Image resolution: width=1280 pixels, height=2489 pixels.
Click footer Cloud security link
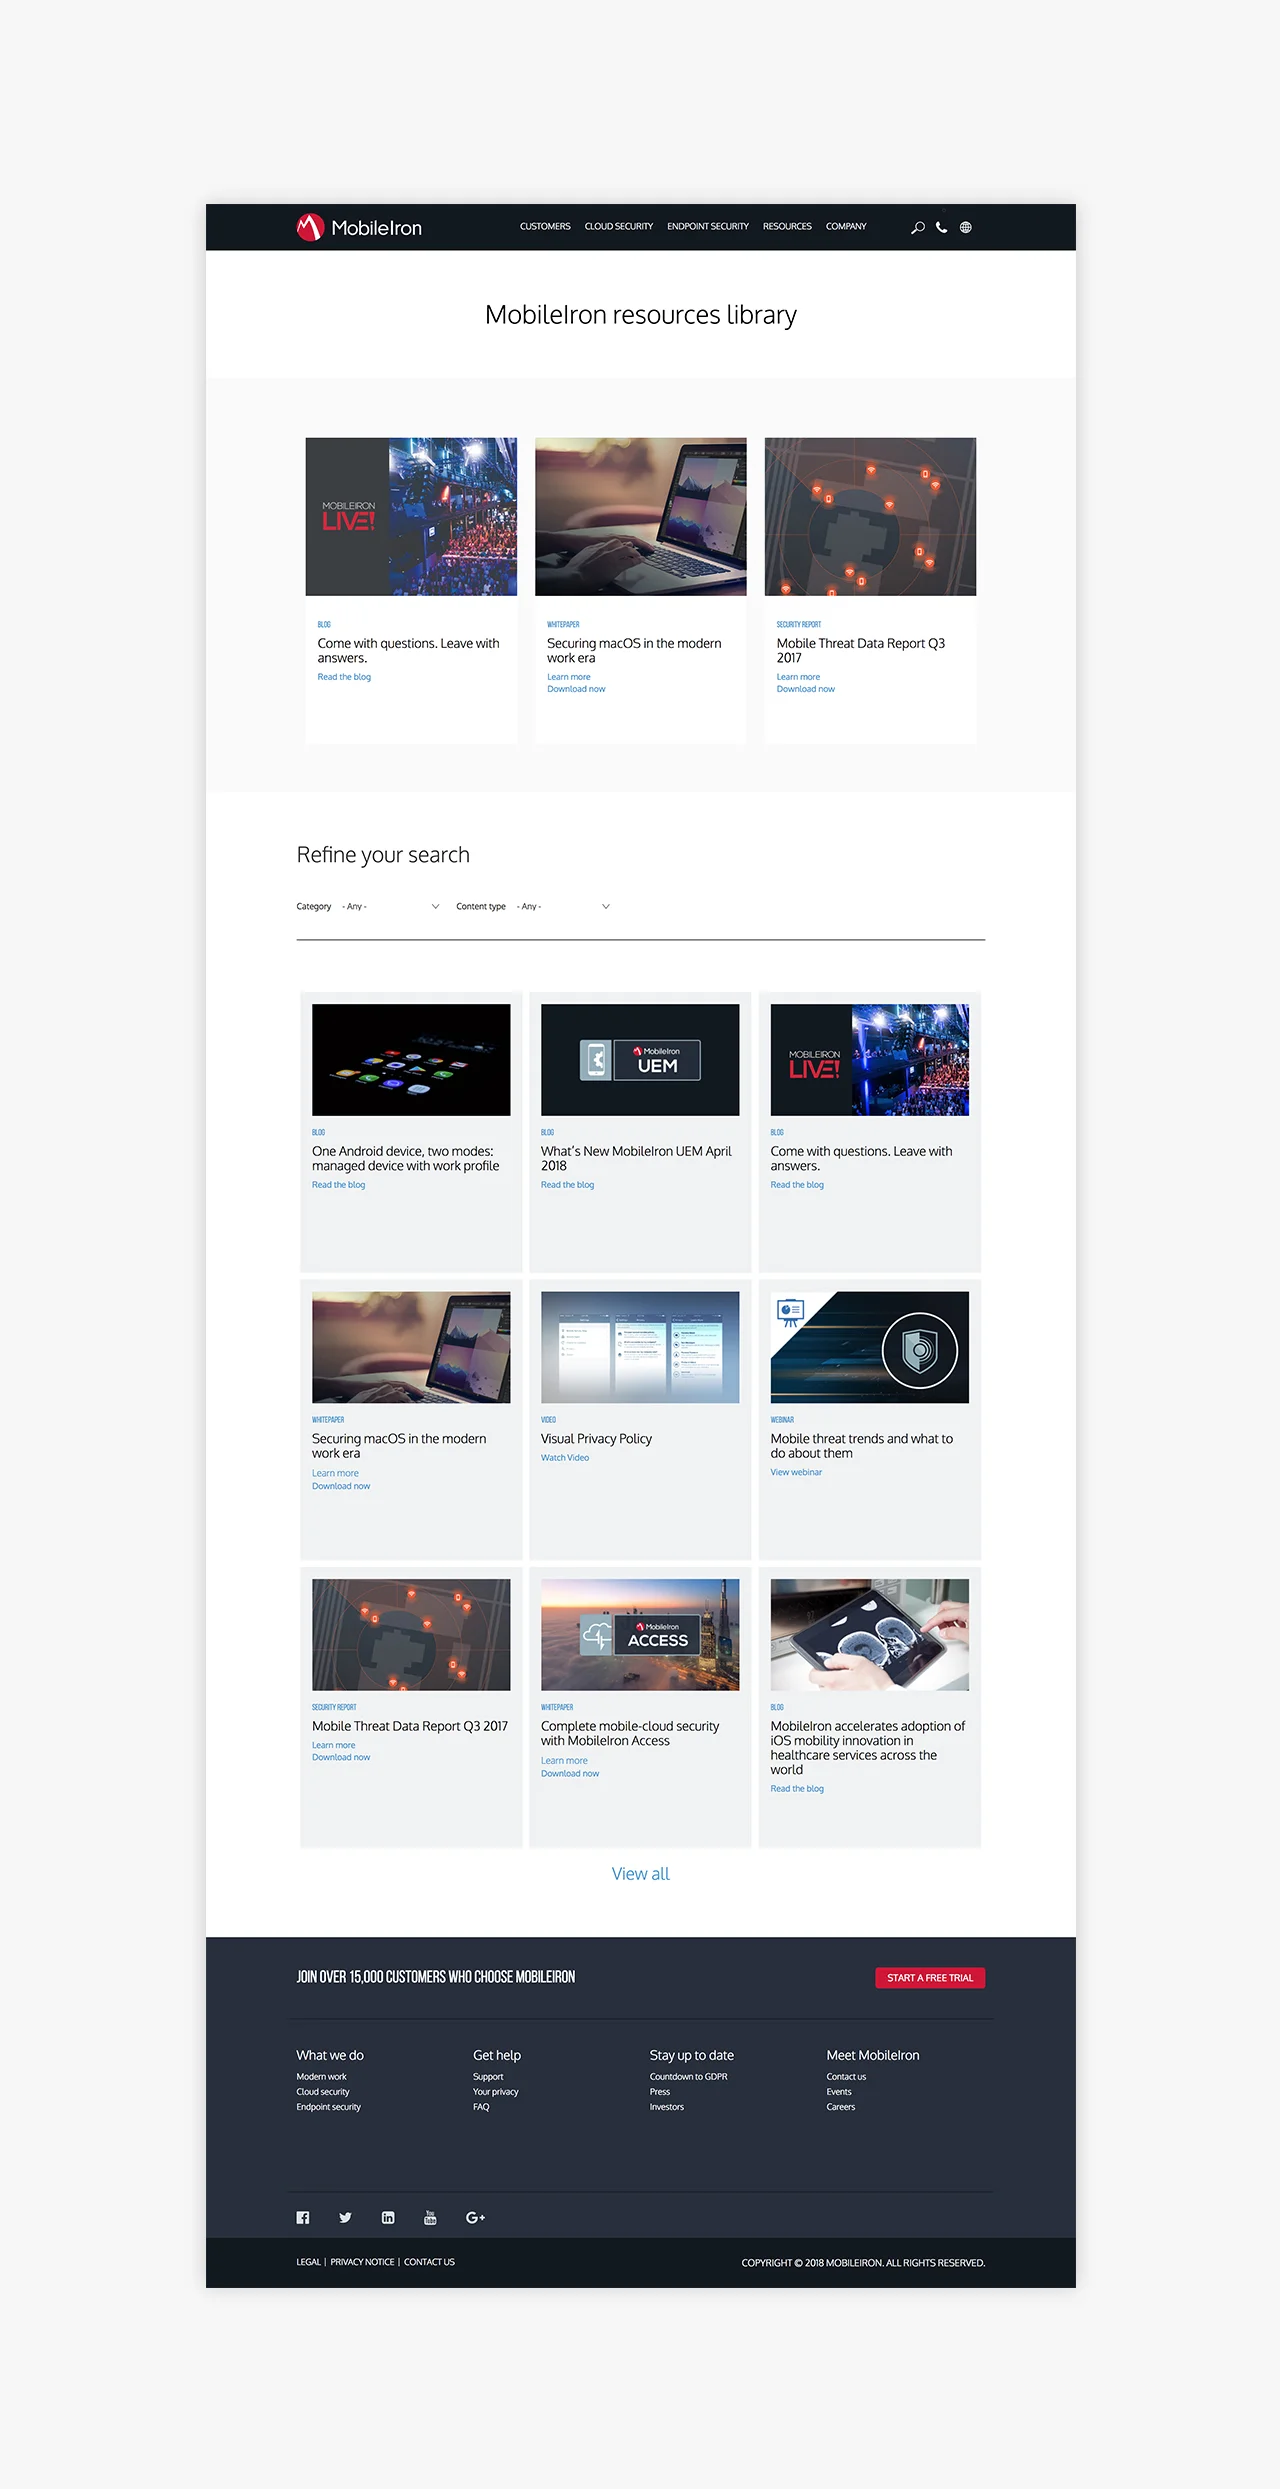(x=323, y=2092)
